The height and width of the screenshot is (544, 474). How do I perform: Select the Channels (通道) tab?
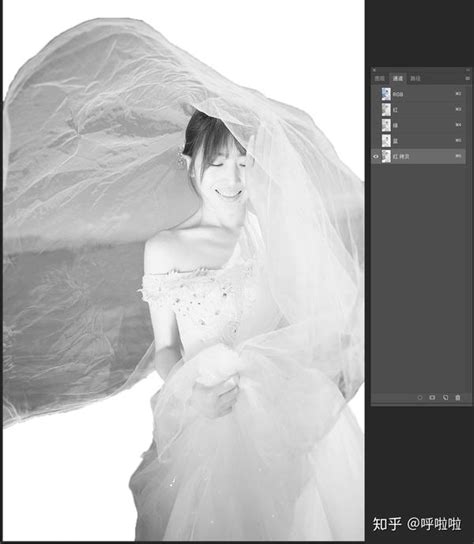pos(398,79)
